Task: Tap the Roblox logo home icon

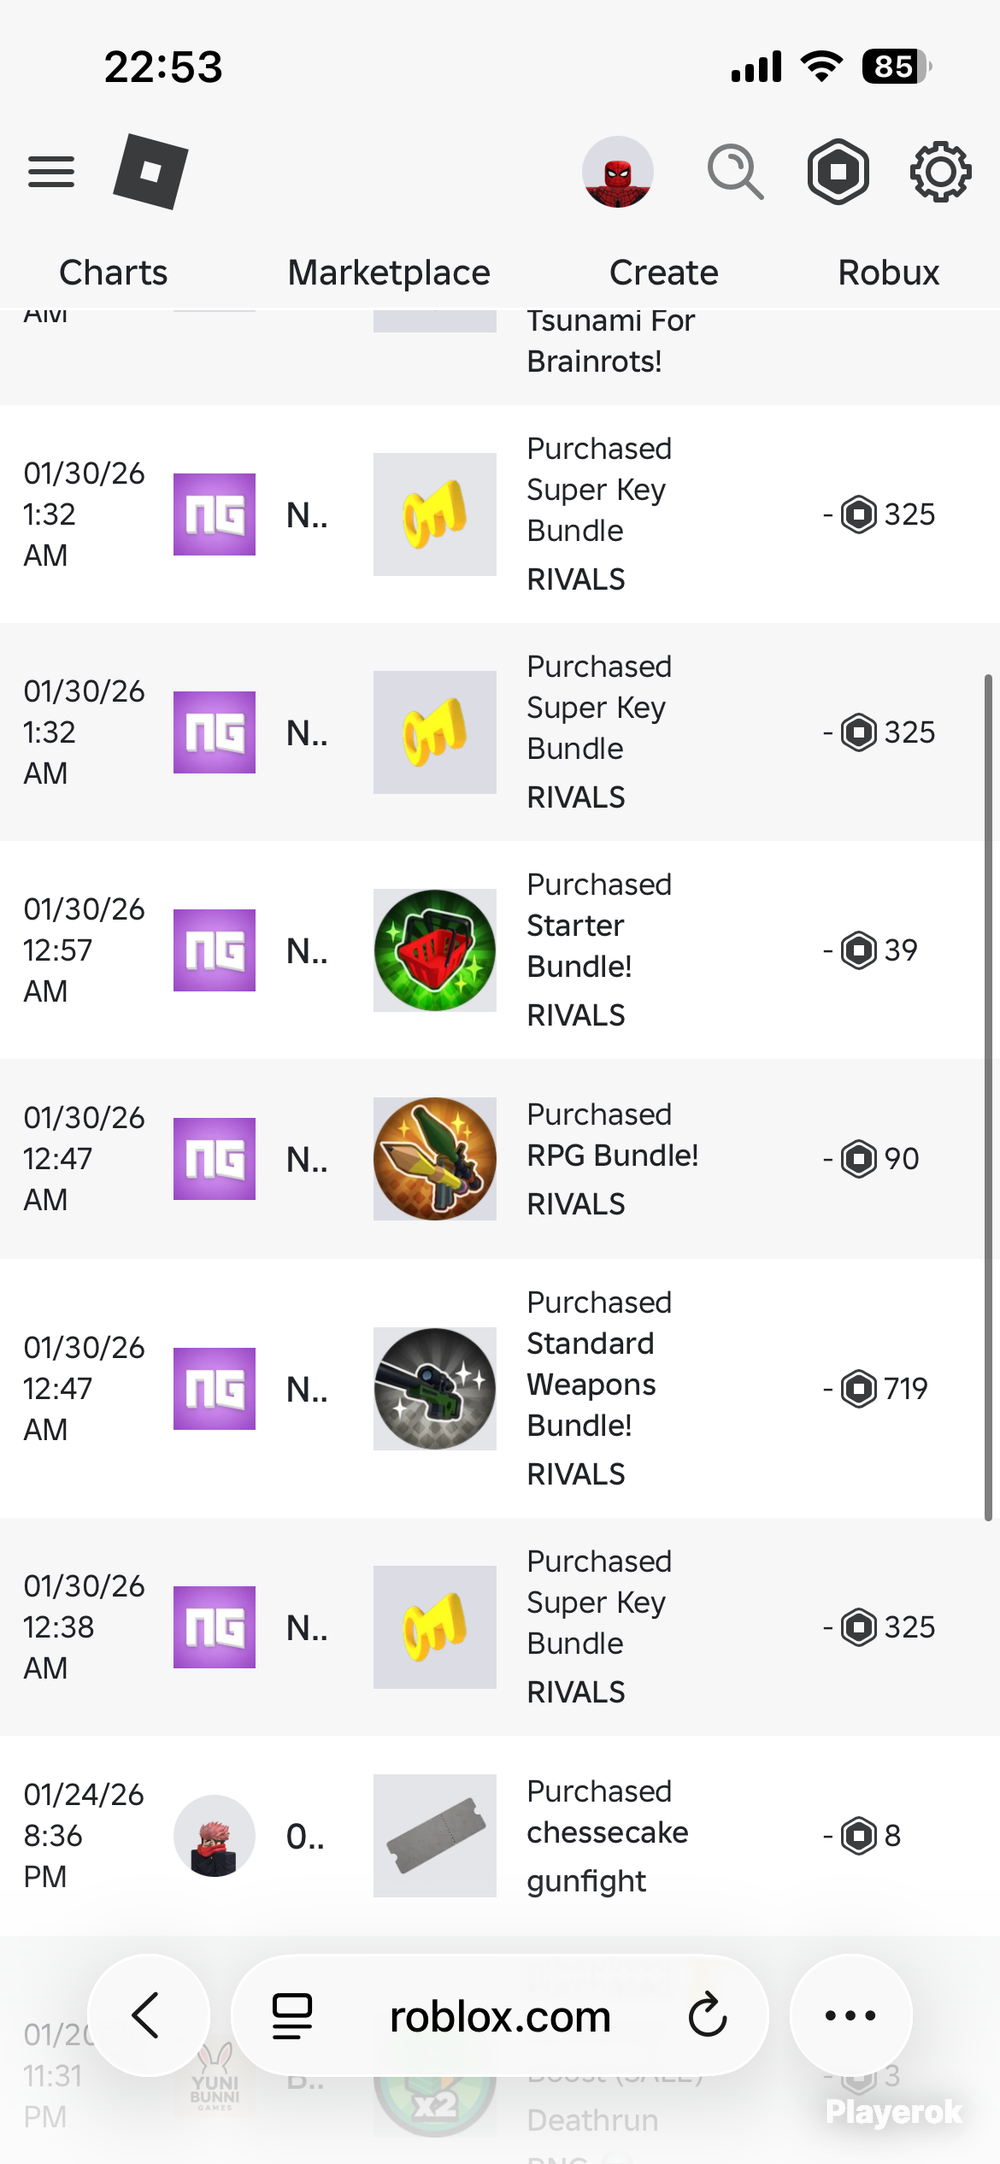Action: point(150,171)
